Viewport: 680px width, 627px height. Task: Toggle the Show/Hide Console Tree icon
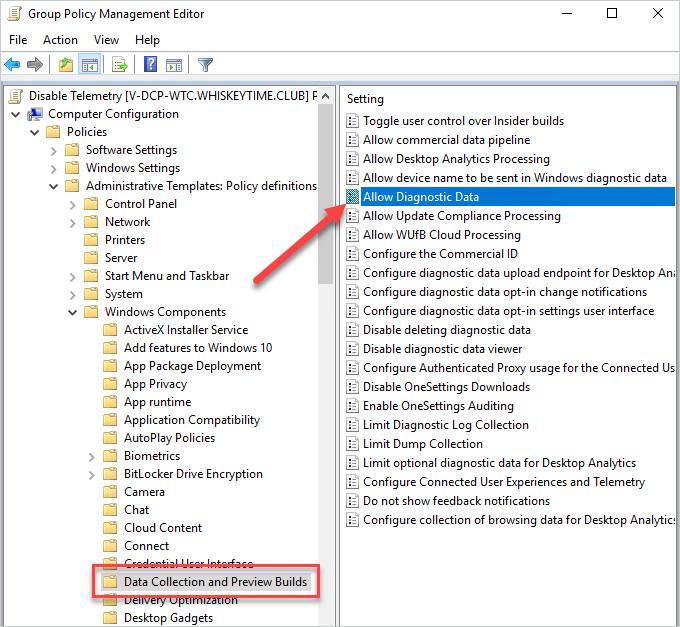pos(90,65)
